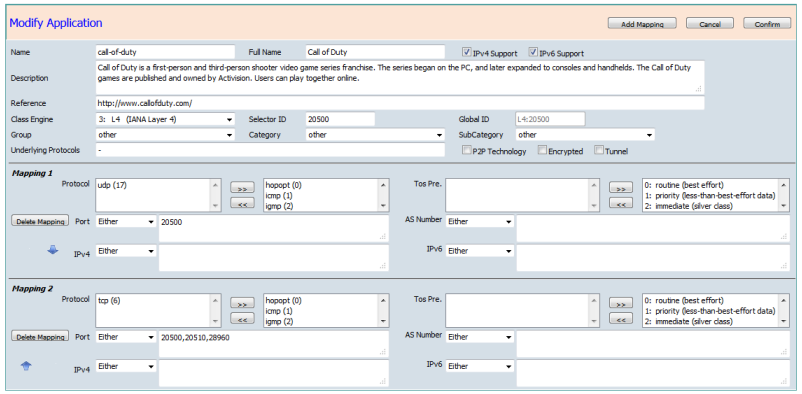Open Port direction dropdown in Mapping 2

[126, 337]
